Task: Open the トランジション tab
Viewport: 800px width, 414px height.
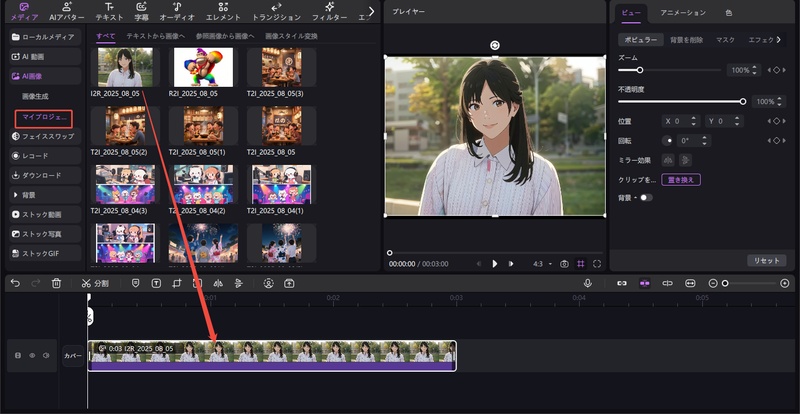Action: [277, 12]
